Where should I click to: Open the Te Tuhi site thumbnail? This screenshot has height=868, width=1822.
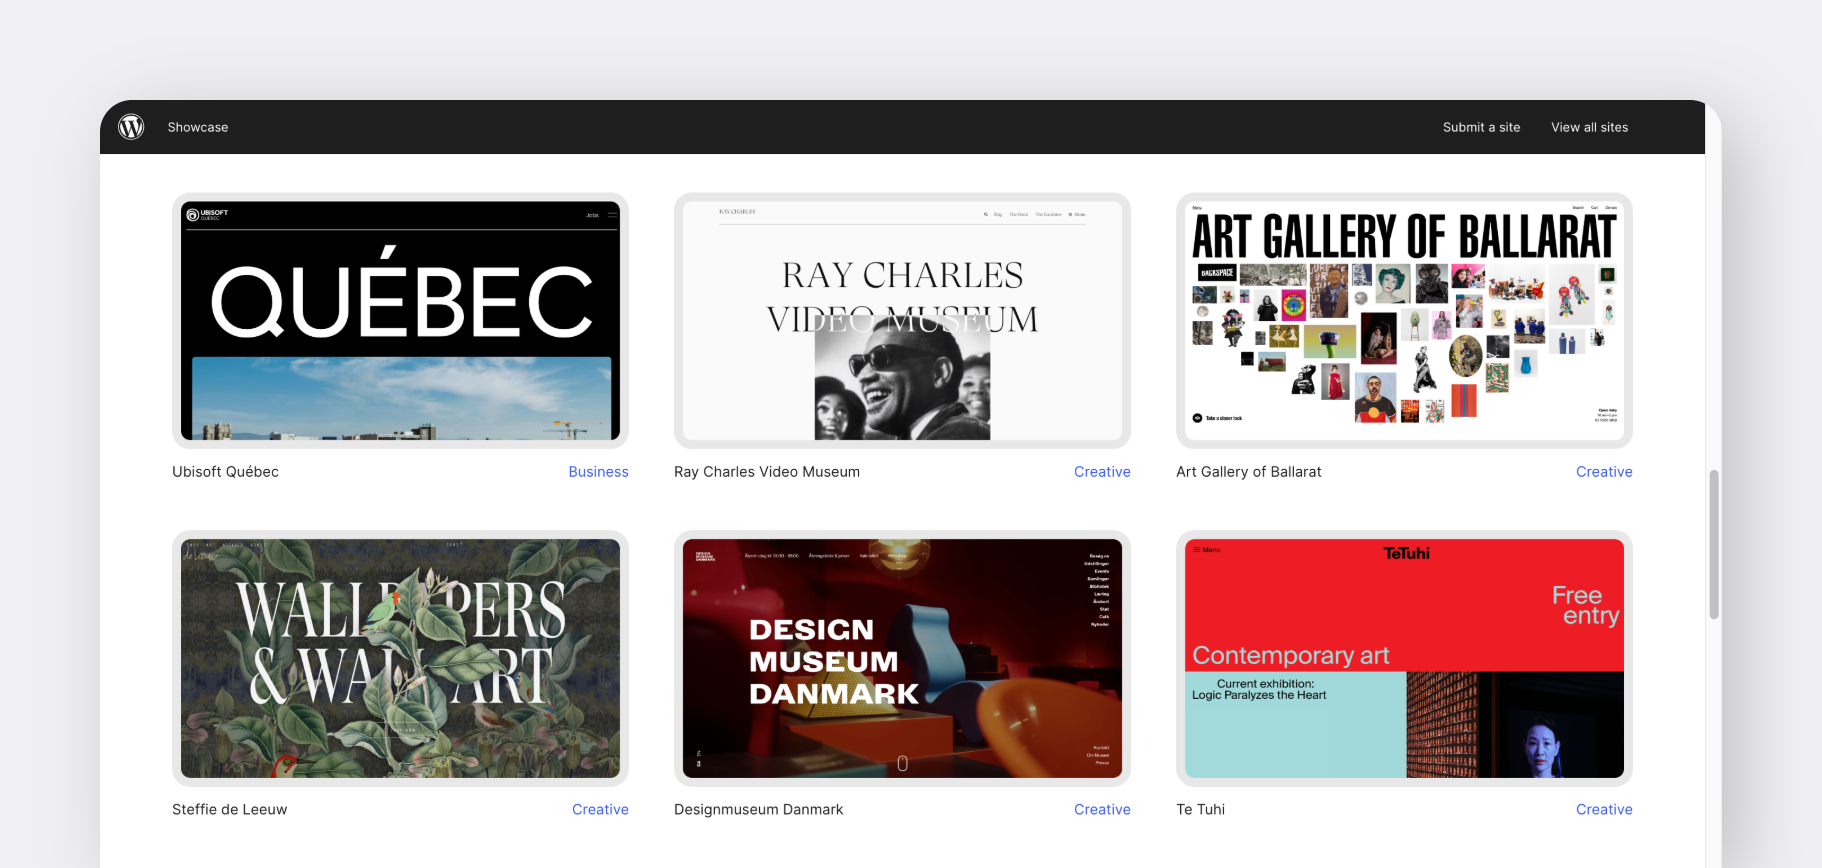tap(1404, 658)
